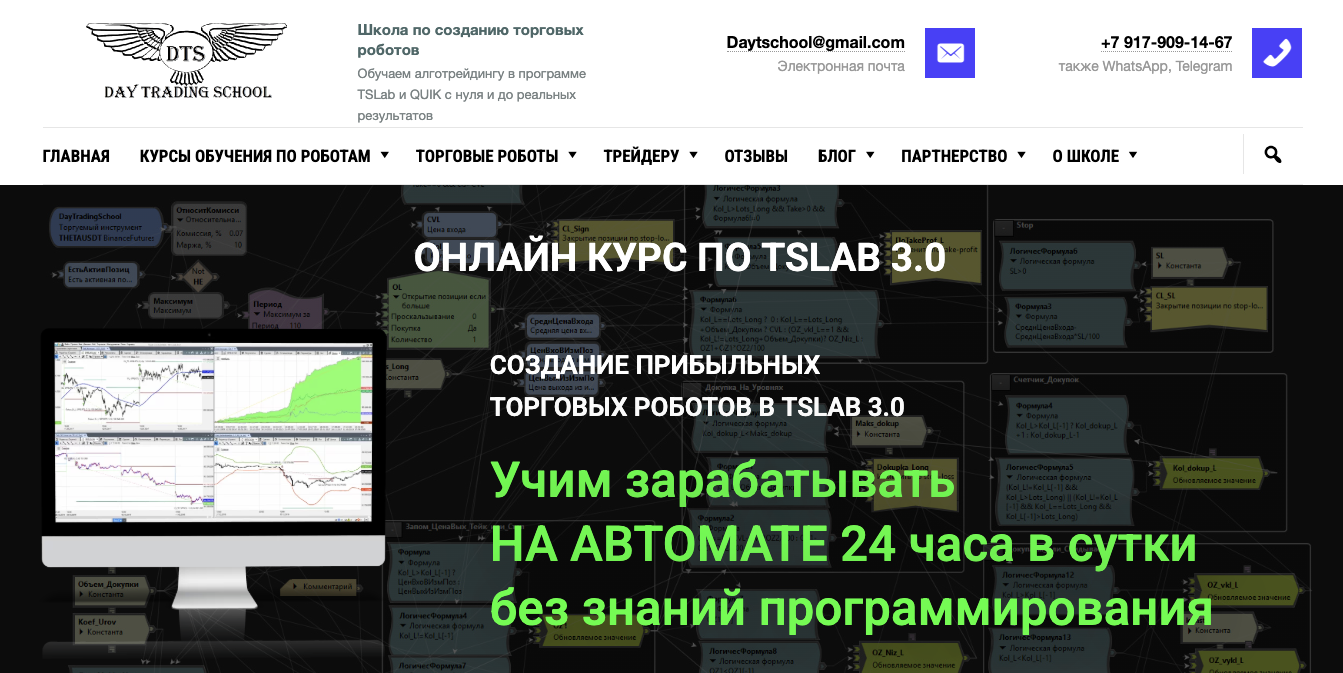This screenshot has height=673, width=1343.
Task: Expand the Торговые роботы dropdown arrow
Action: coord(573,155)
